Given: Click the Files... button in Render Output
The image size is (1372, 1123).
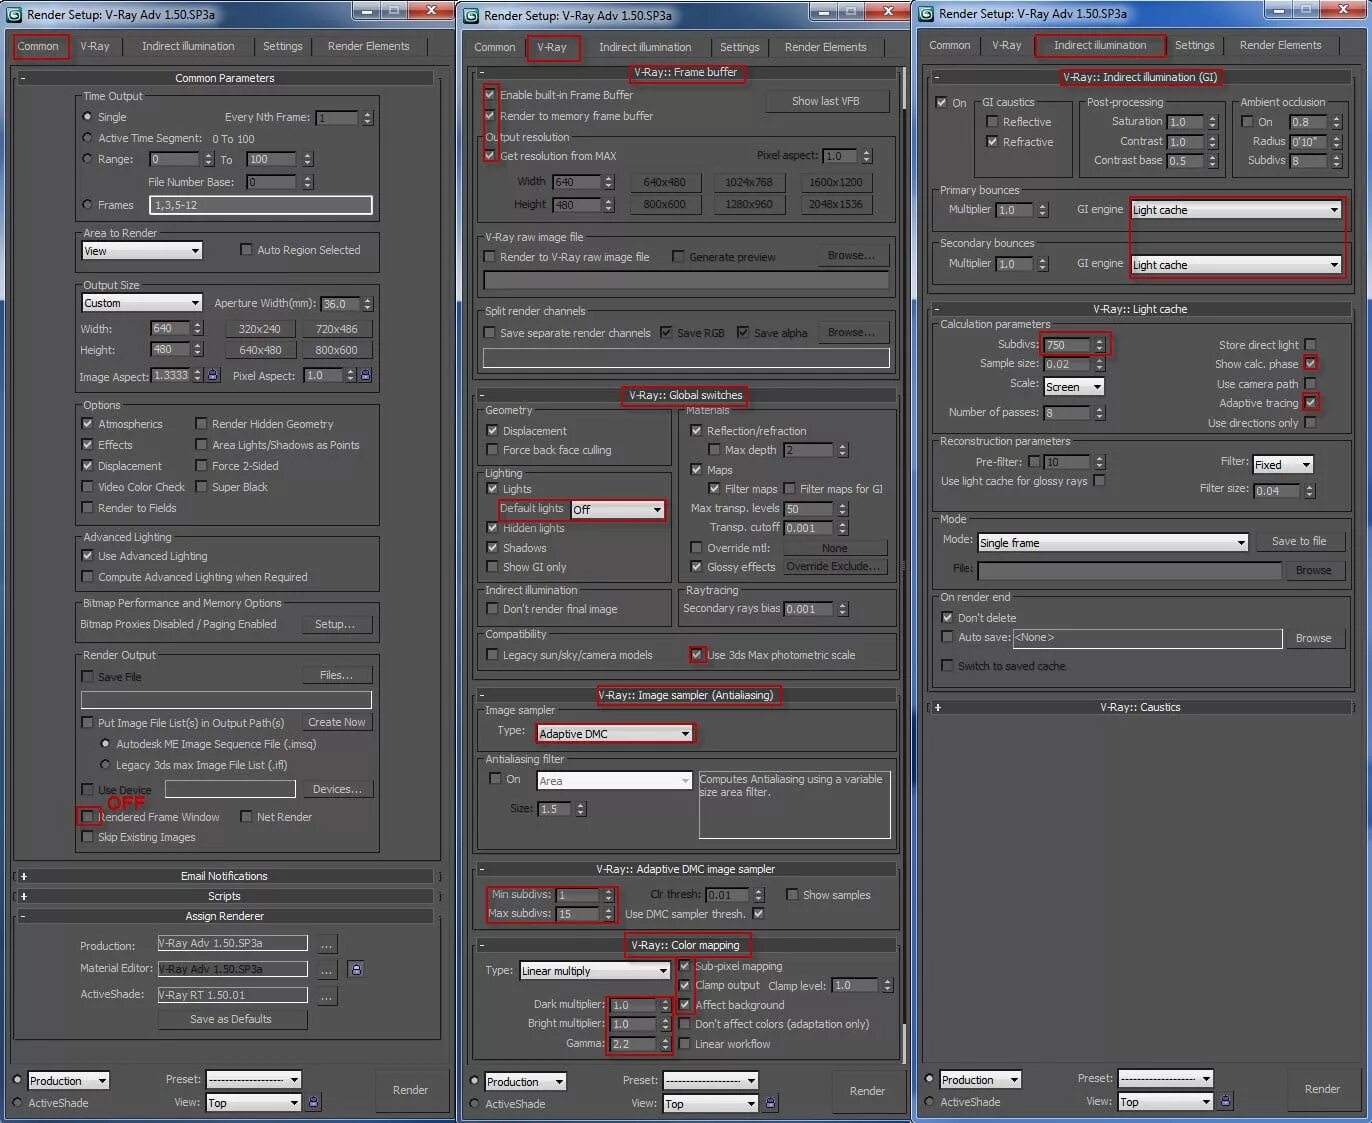Looking at the screenshot, I should tap(336, 675).
